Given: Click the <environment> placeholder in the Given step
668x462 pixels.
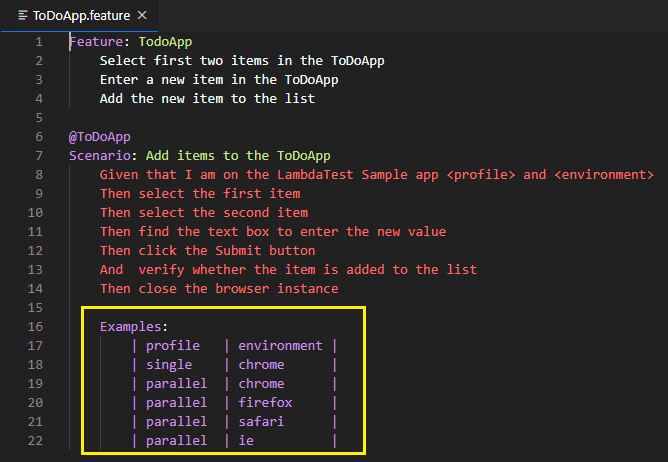Looking at the screenshot, I should tap(604, 175).
